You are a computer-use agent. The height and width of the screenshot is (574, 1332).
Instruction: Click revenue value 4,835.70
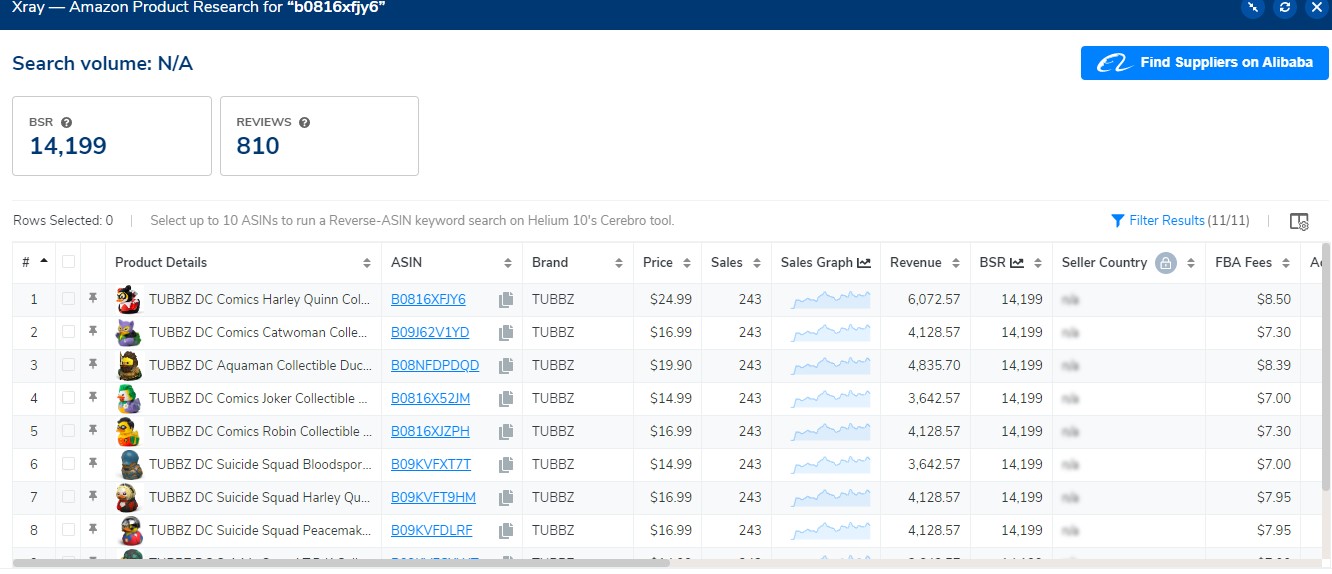(934, 365)
